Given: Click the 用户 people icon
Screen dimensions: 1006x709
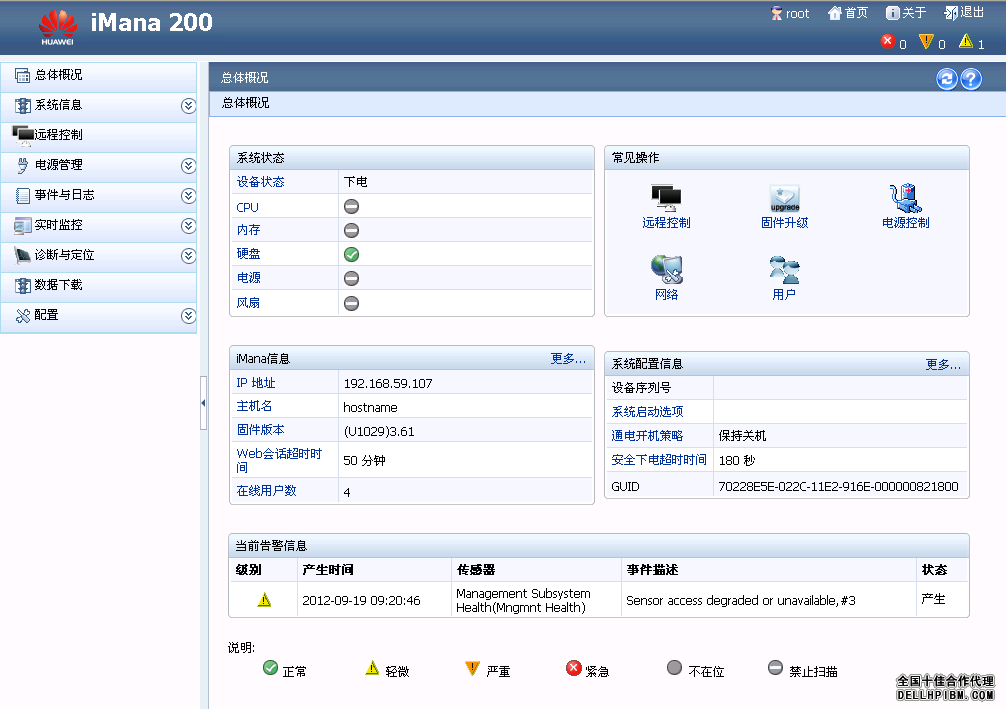Looking at the screenshot, I should point(784,270).
